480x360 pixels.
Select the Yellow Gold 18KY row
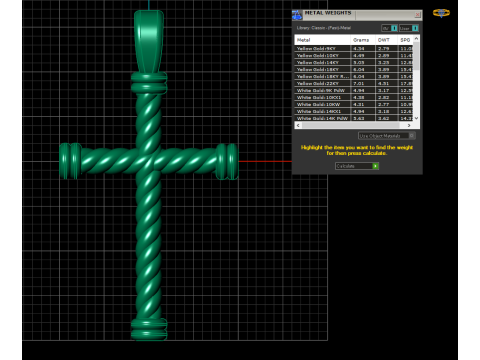pyautogui.click(x=354, y=69)
